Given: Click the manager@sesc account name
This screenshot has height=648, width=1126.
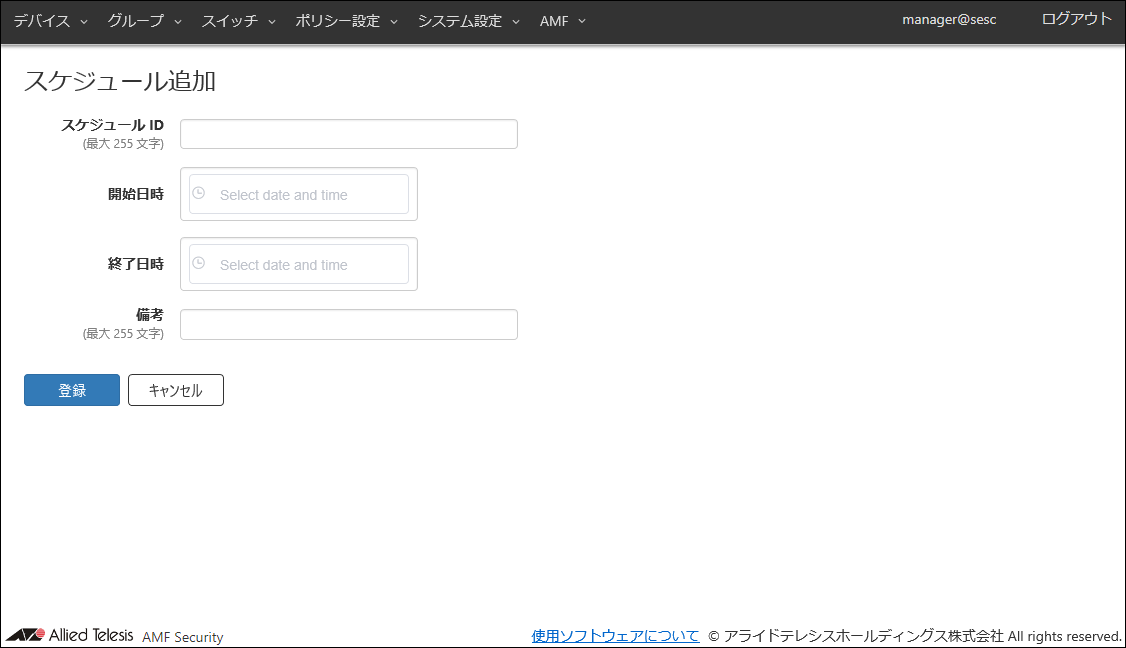Looking at the screenshot, I should 949,20.
